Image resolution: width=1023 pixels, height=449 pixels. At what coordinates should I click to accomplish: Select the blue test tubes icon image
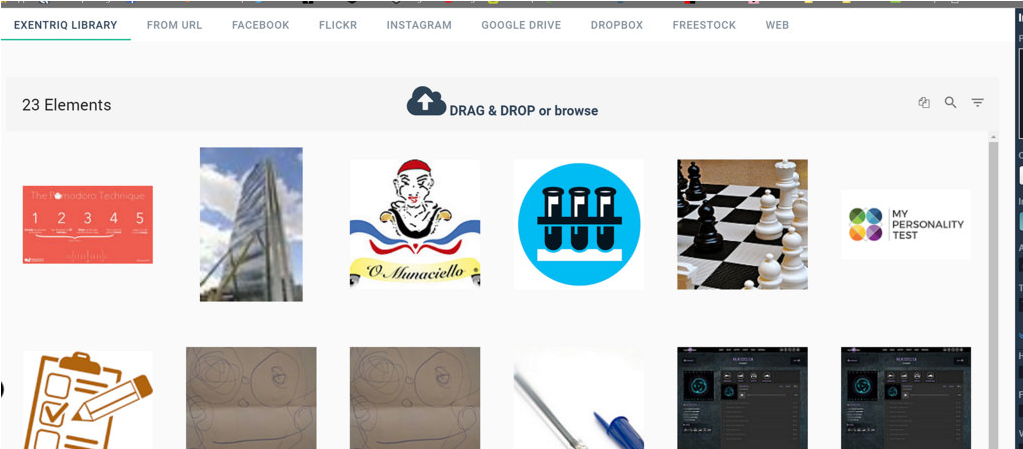point(579,224)
